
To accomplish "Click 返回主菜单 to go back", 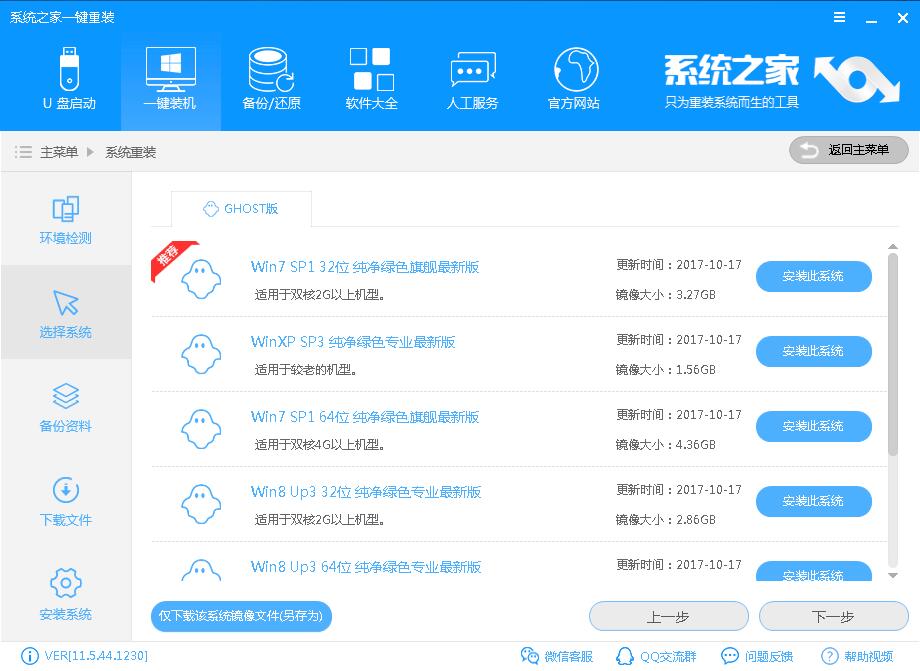I will coord(848,150).
